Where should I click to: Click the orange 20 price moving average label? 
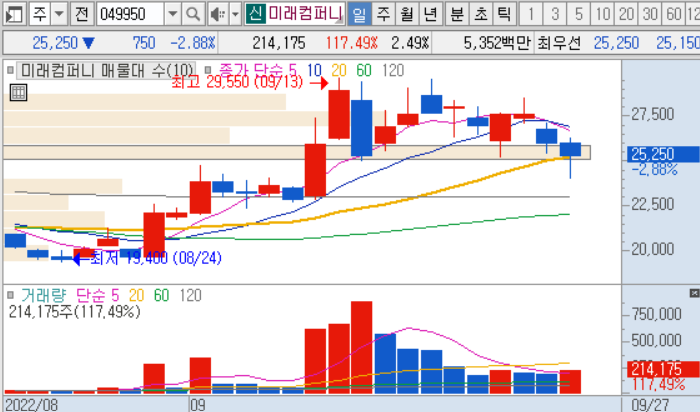pos(339,70)
